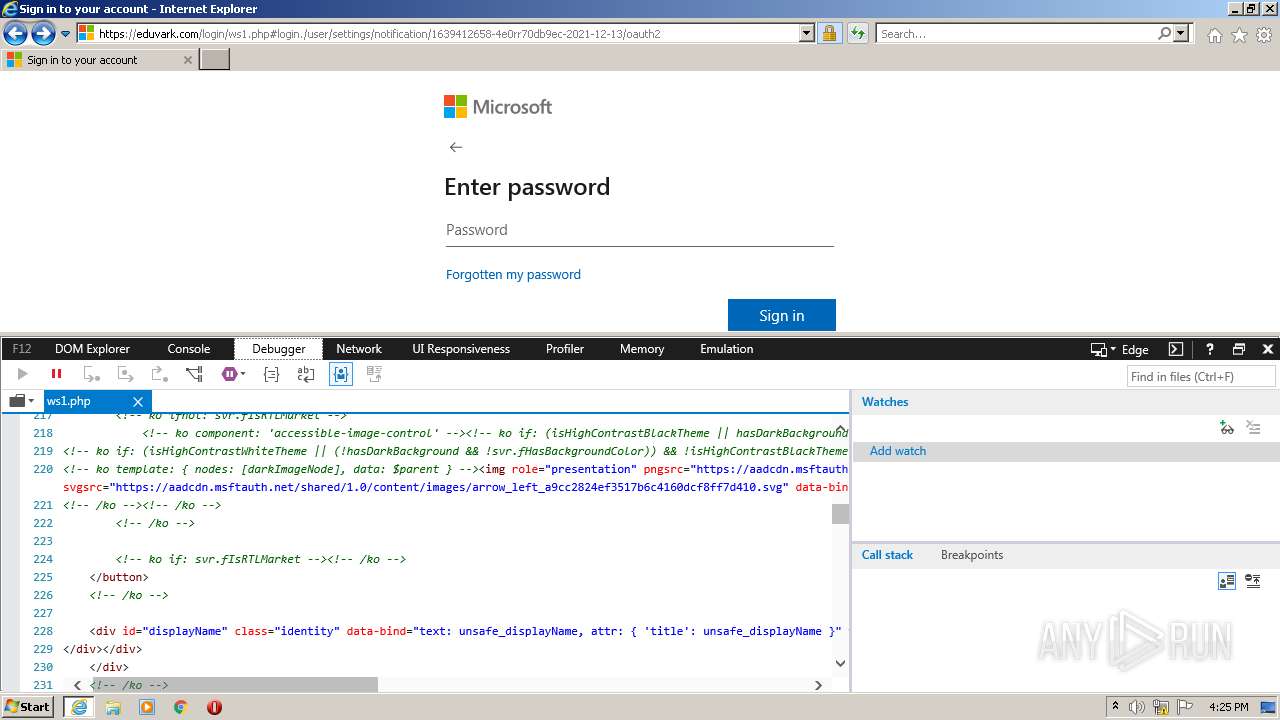Open the address bar autocomplete dropdown
The image size is (1280, 720).
coord(807,33)
